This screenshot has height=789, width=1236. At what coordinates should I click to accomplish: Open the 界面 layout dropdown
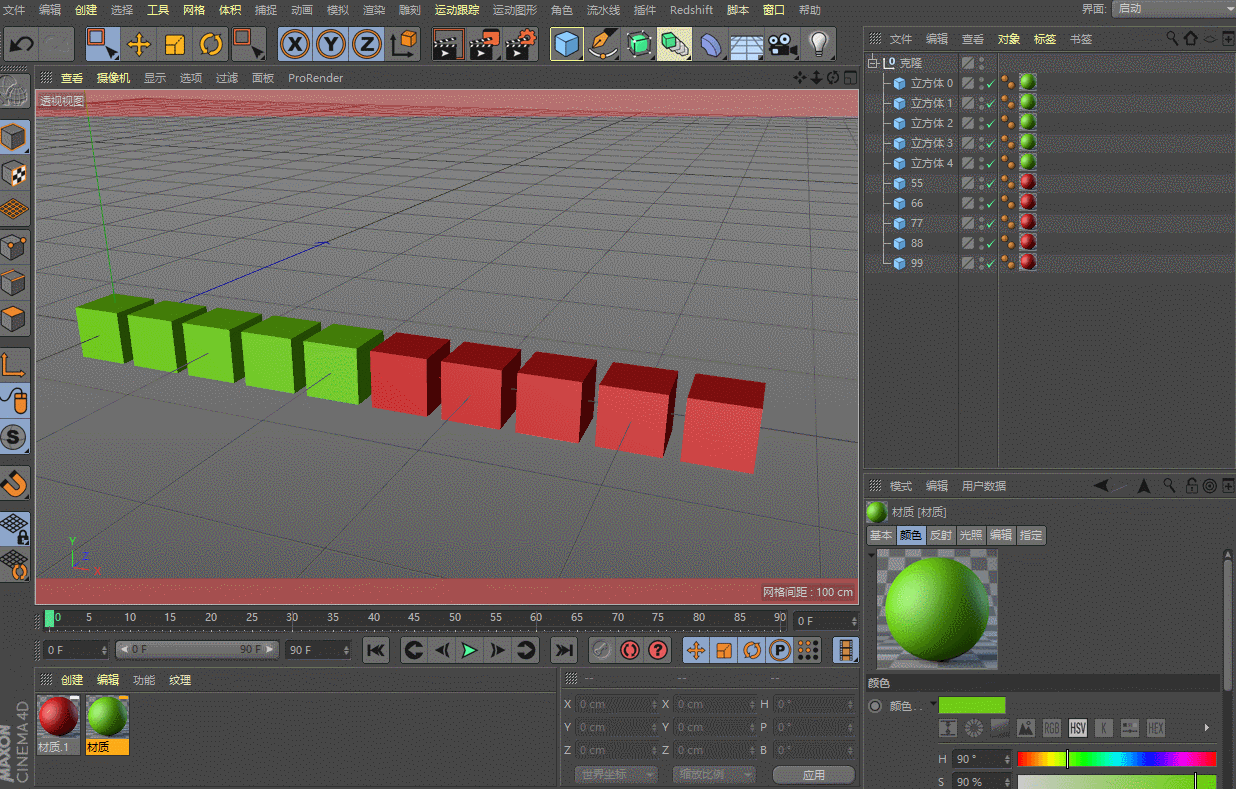coord(1173,8)
